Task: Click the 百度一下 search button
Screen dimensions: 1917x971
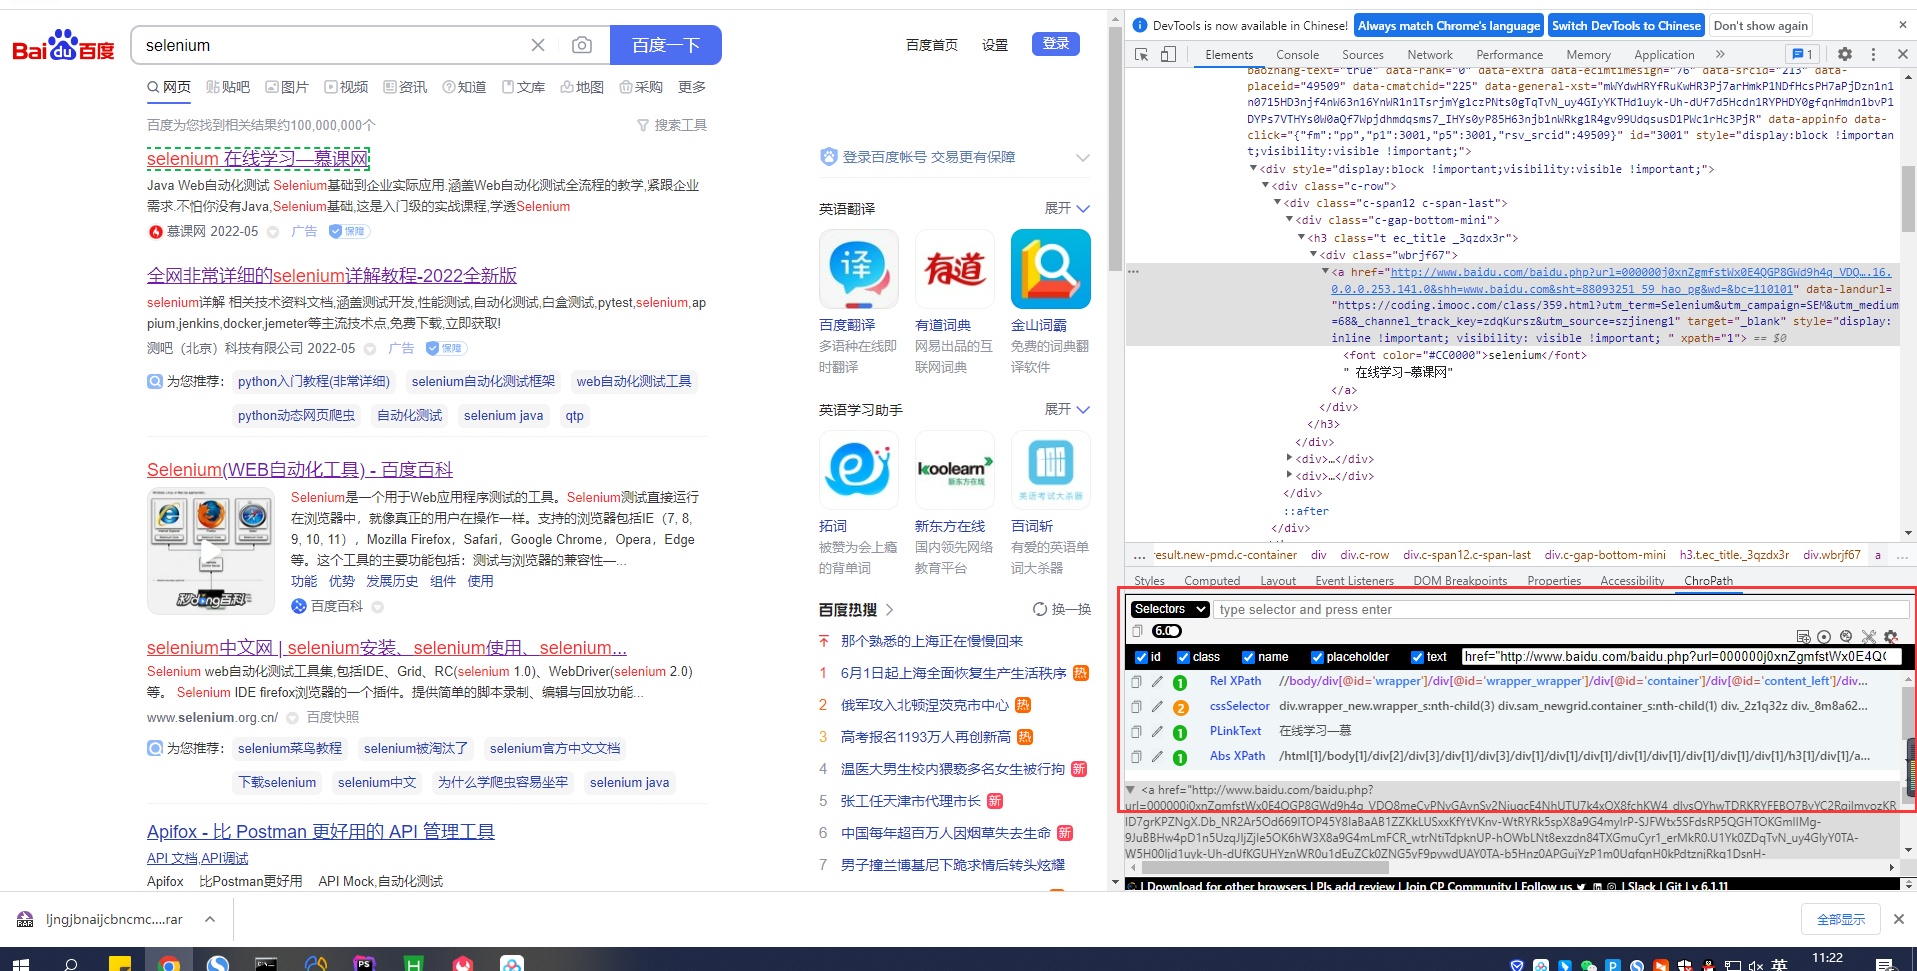Action: [666, 45]
